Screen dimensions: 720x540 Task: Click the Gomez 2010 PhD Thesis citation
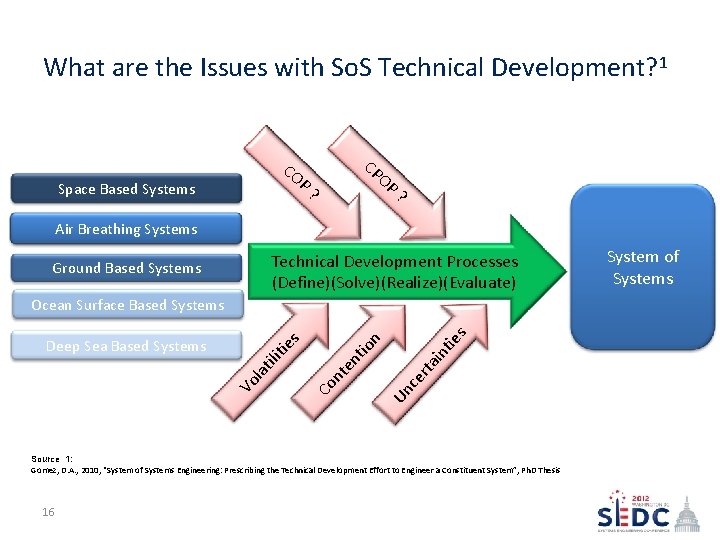click(295, 470)
